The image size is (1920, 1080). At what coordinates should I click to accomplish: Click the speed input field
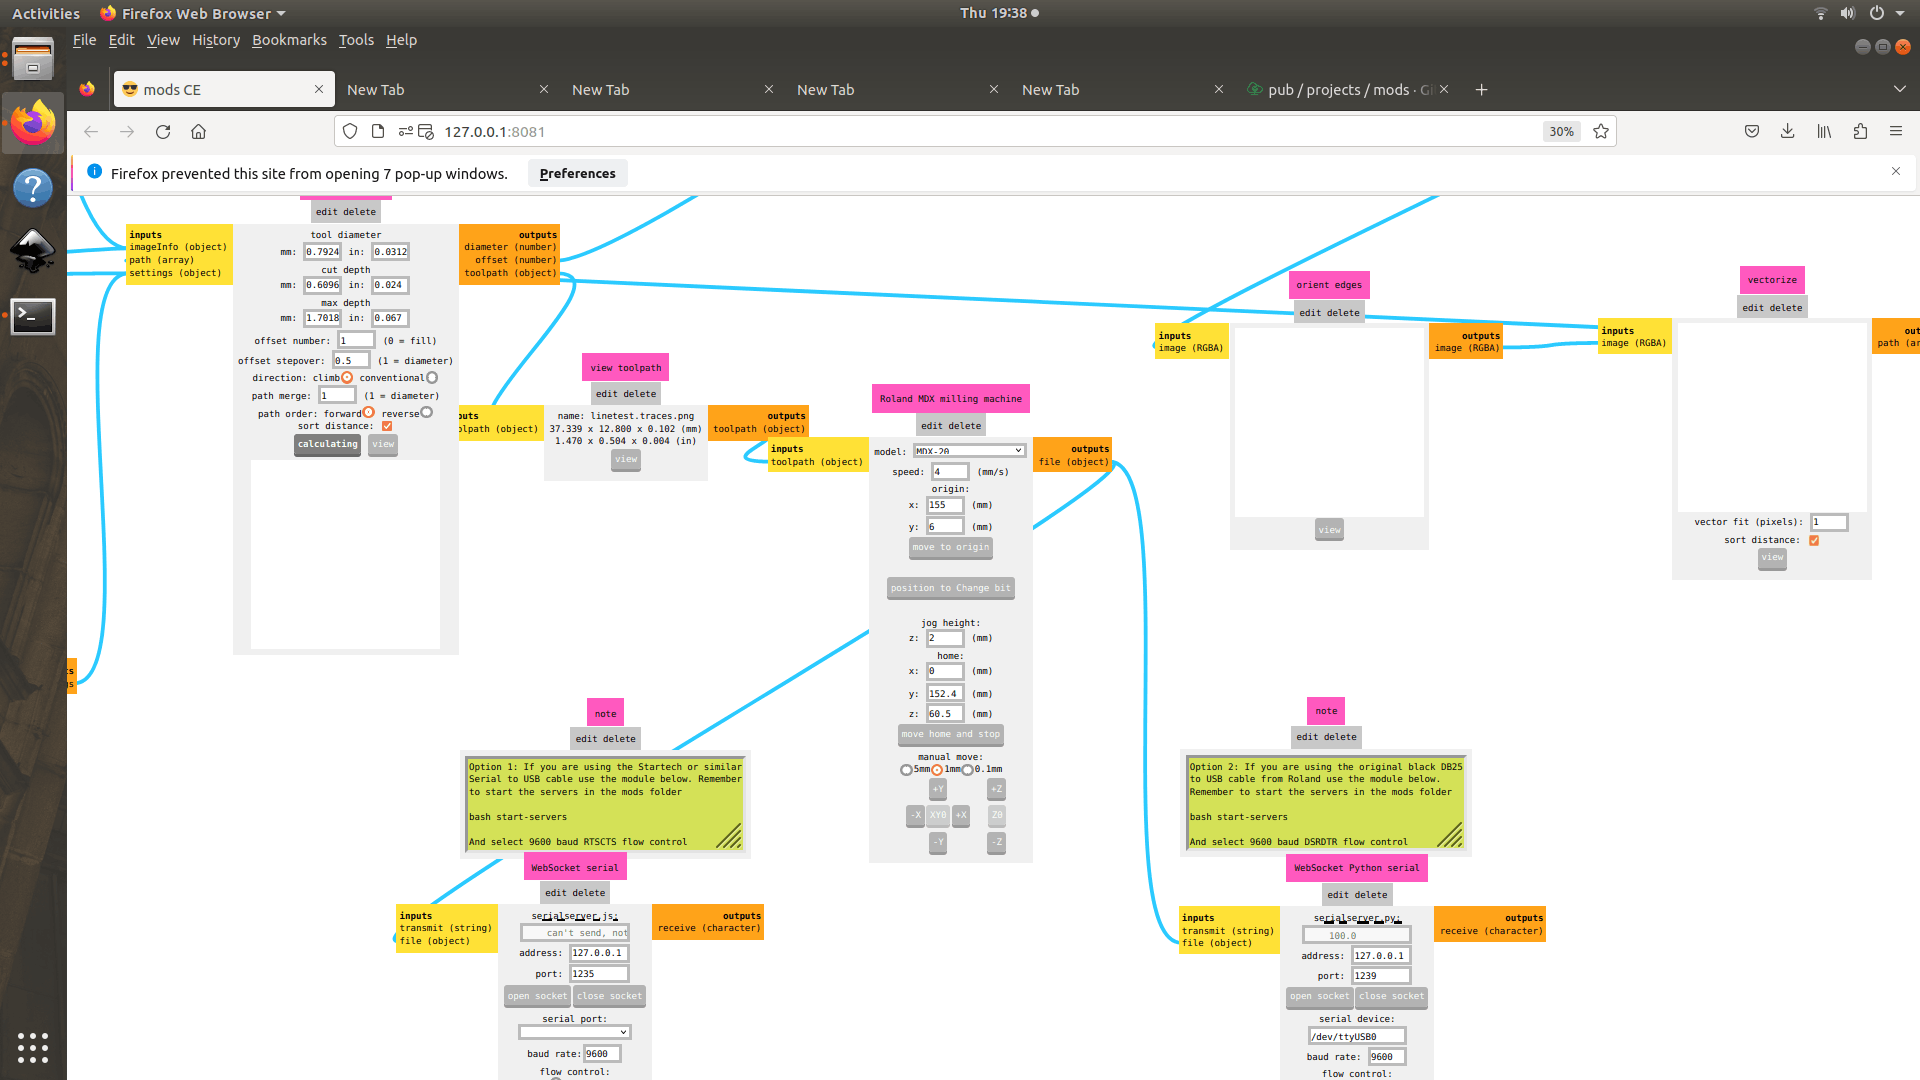[950, 472]
